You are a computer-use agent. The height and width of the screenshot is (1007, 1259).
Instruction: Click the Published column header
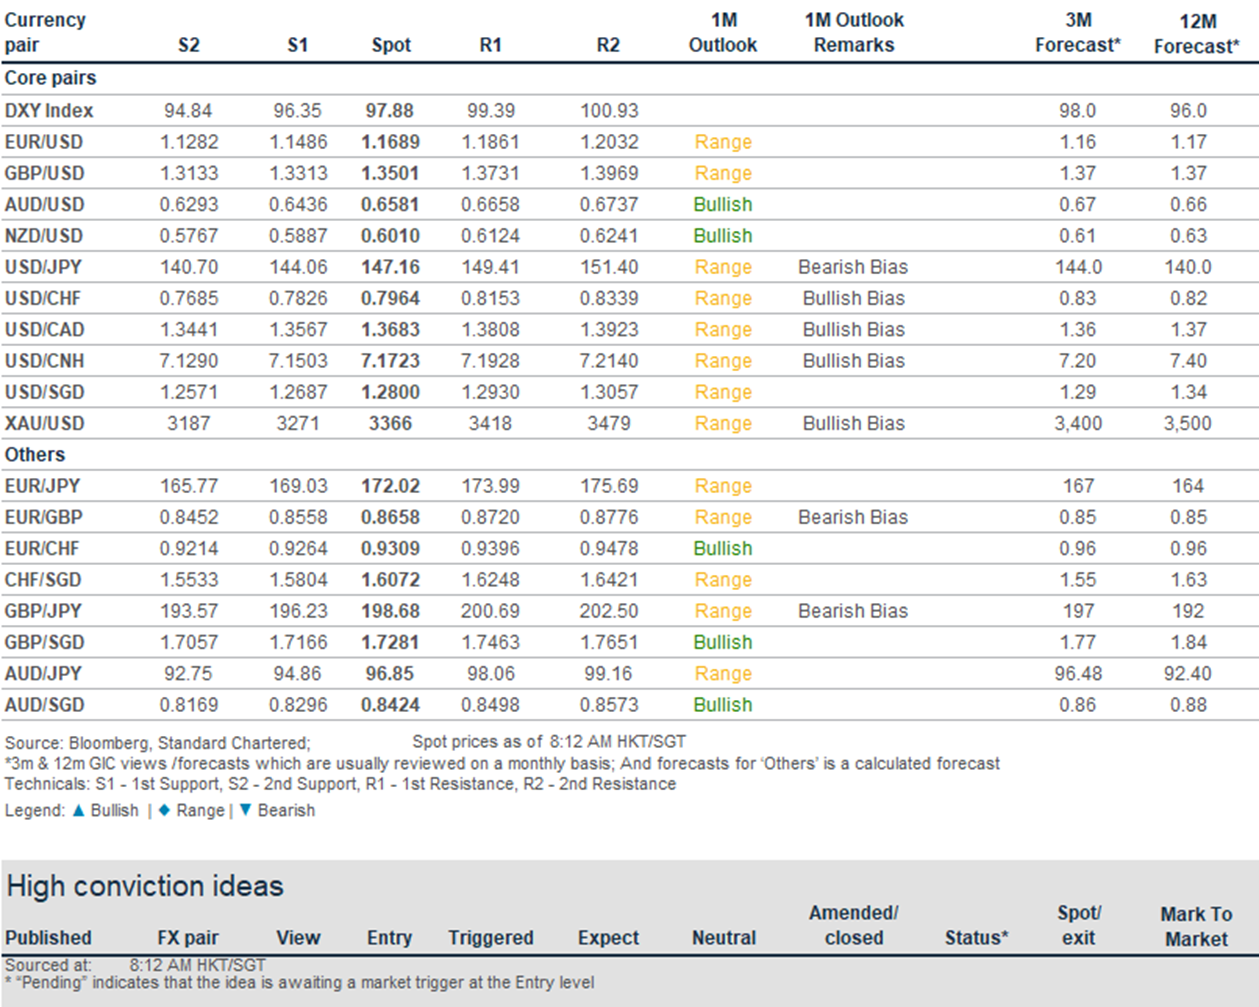pos(48,938)
